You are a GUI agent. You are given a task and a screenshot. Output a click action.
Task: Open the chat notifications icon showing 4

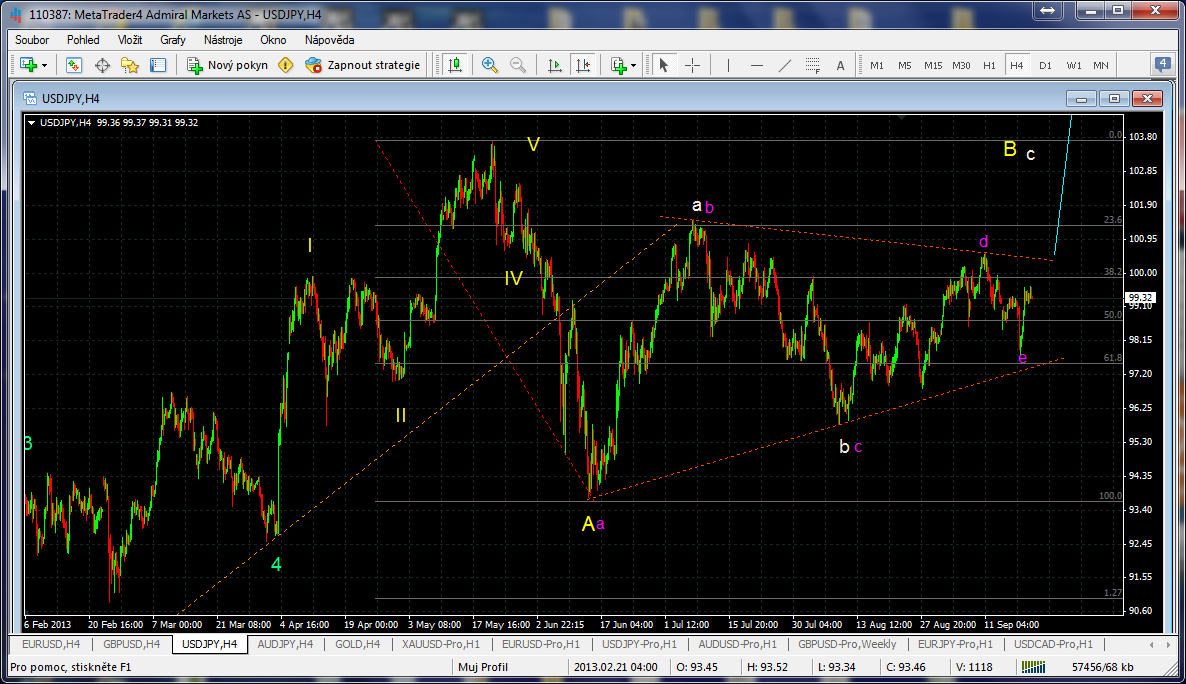point(1163,64)
